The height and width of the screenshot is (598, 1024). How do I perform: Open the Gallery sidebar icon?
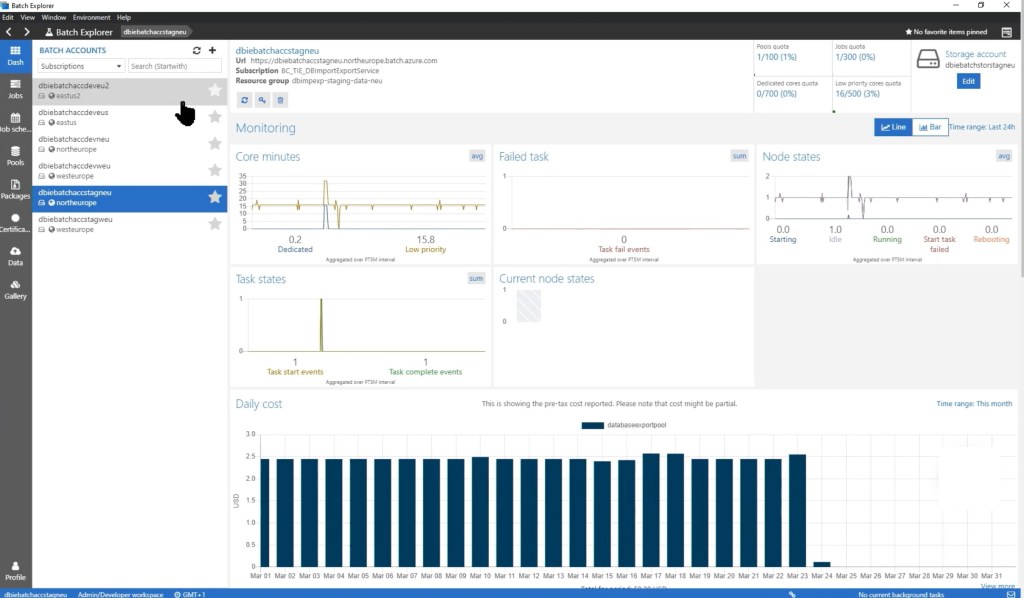pos(15,288)
